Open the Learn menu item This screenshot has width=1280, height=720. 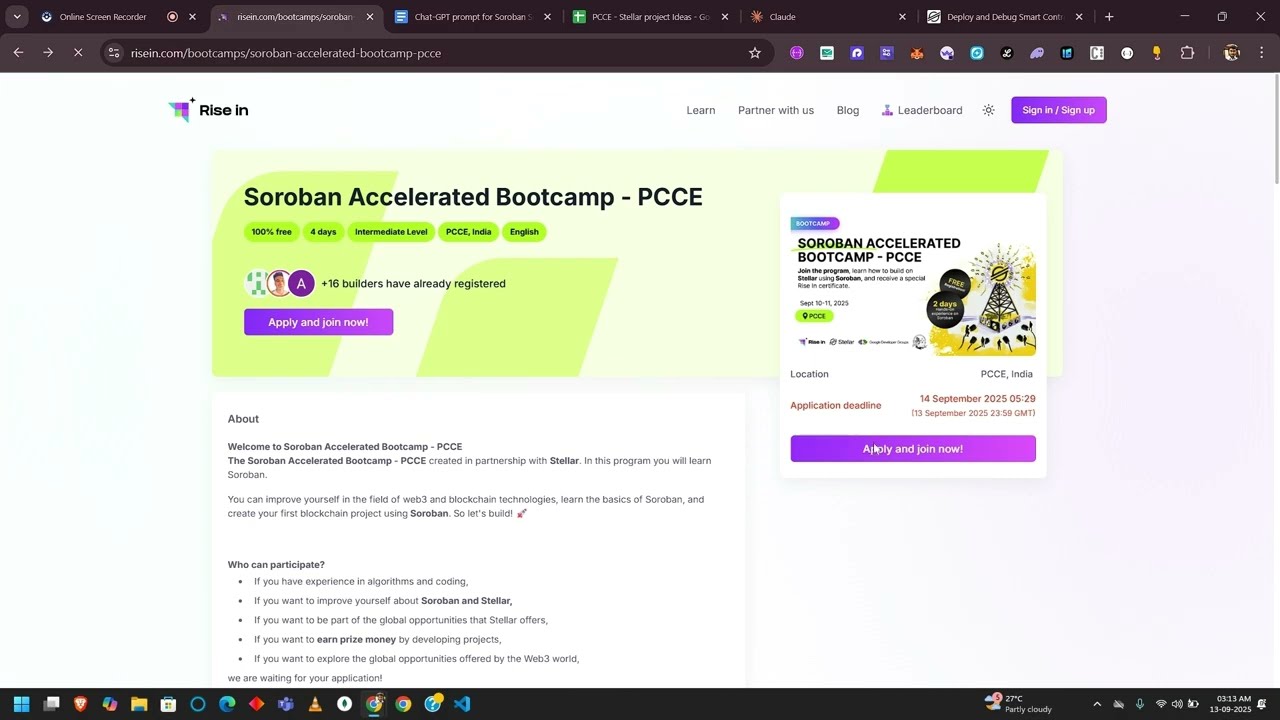(x=700, y=110)
